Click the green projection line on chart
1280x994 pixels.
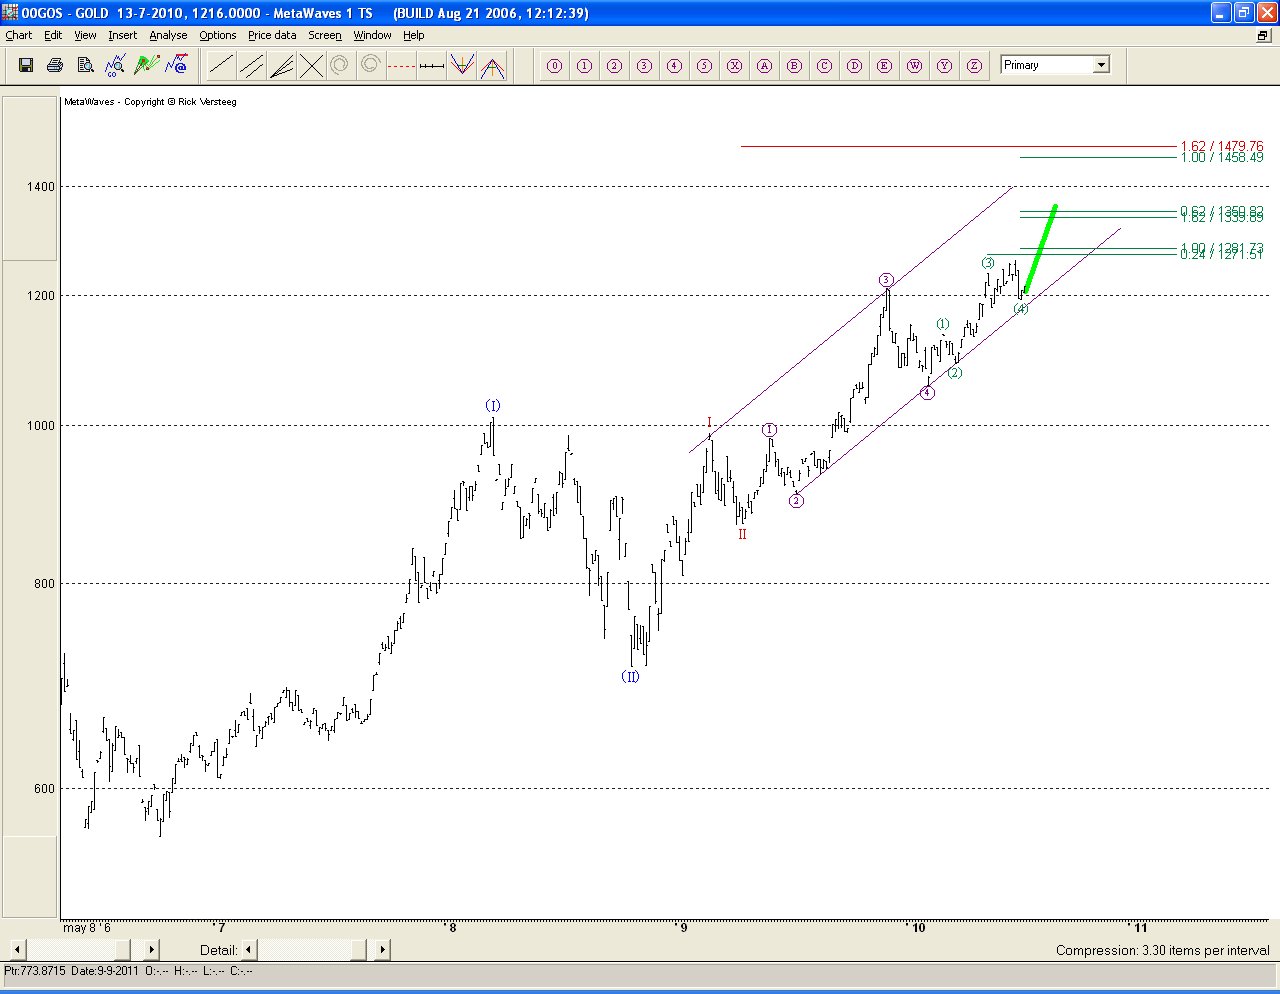1040,250
